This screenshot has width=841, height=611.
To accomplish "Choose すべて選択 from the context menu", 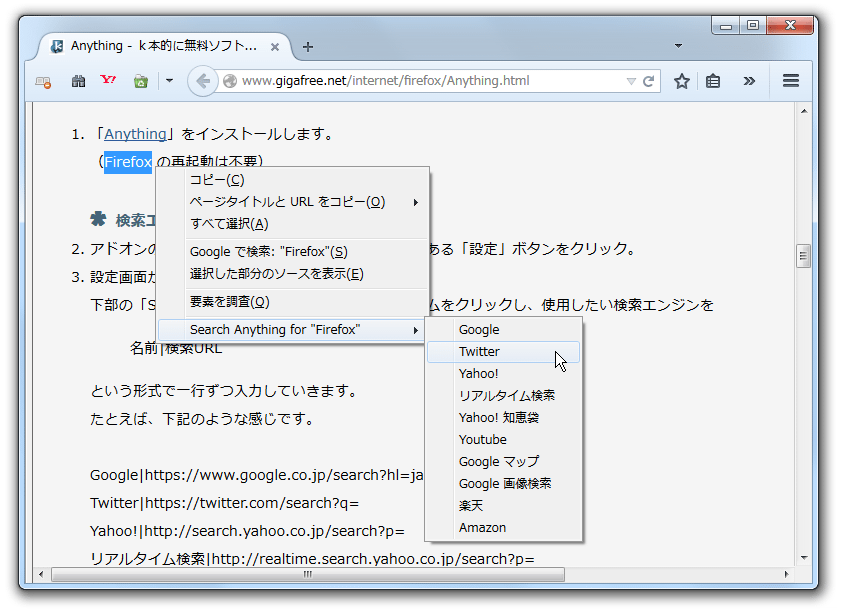I will 292,224.
